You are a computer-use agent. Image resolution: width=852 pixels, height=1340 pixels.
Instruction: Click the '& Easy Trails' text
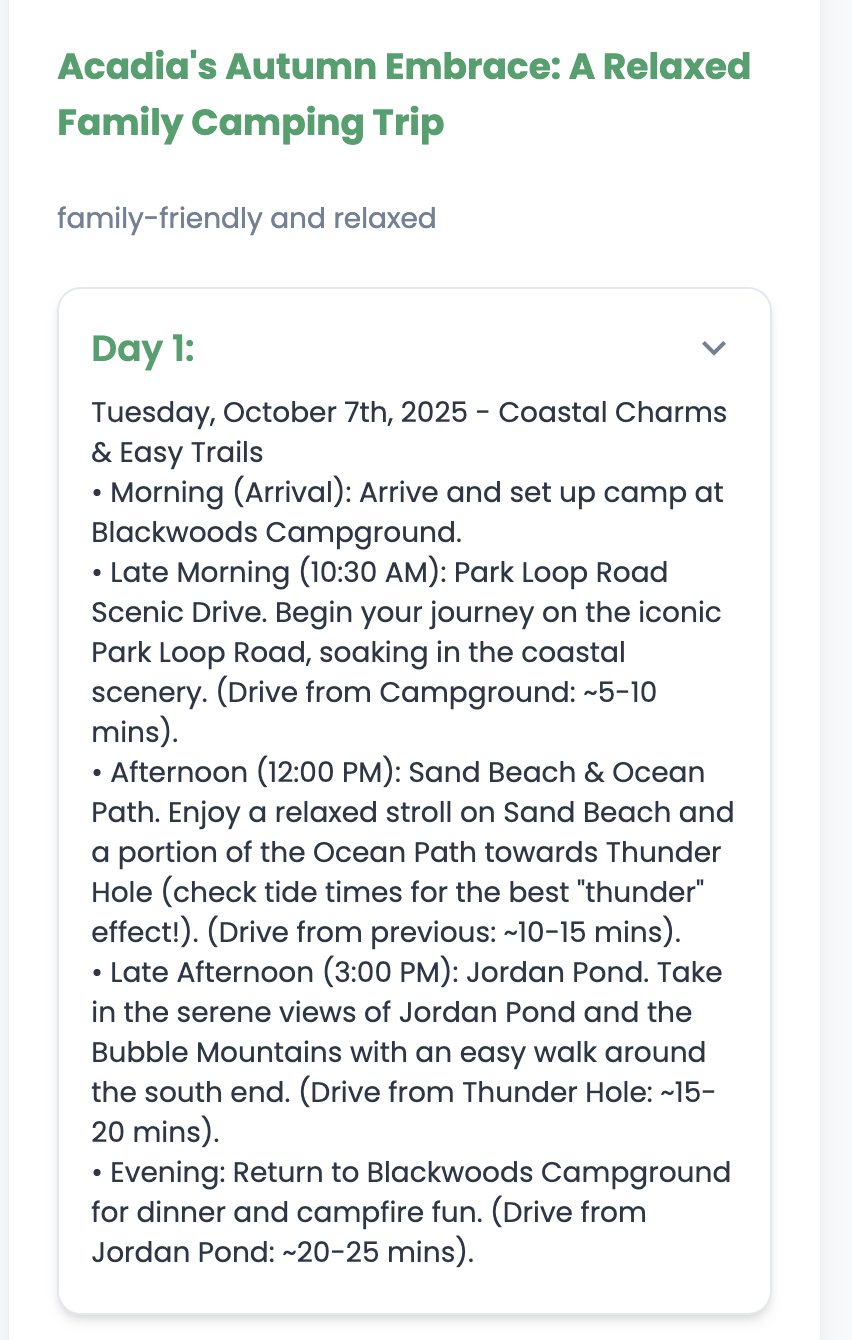point(177,452)
